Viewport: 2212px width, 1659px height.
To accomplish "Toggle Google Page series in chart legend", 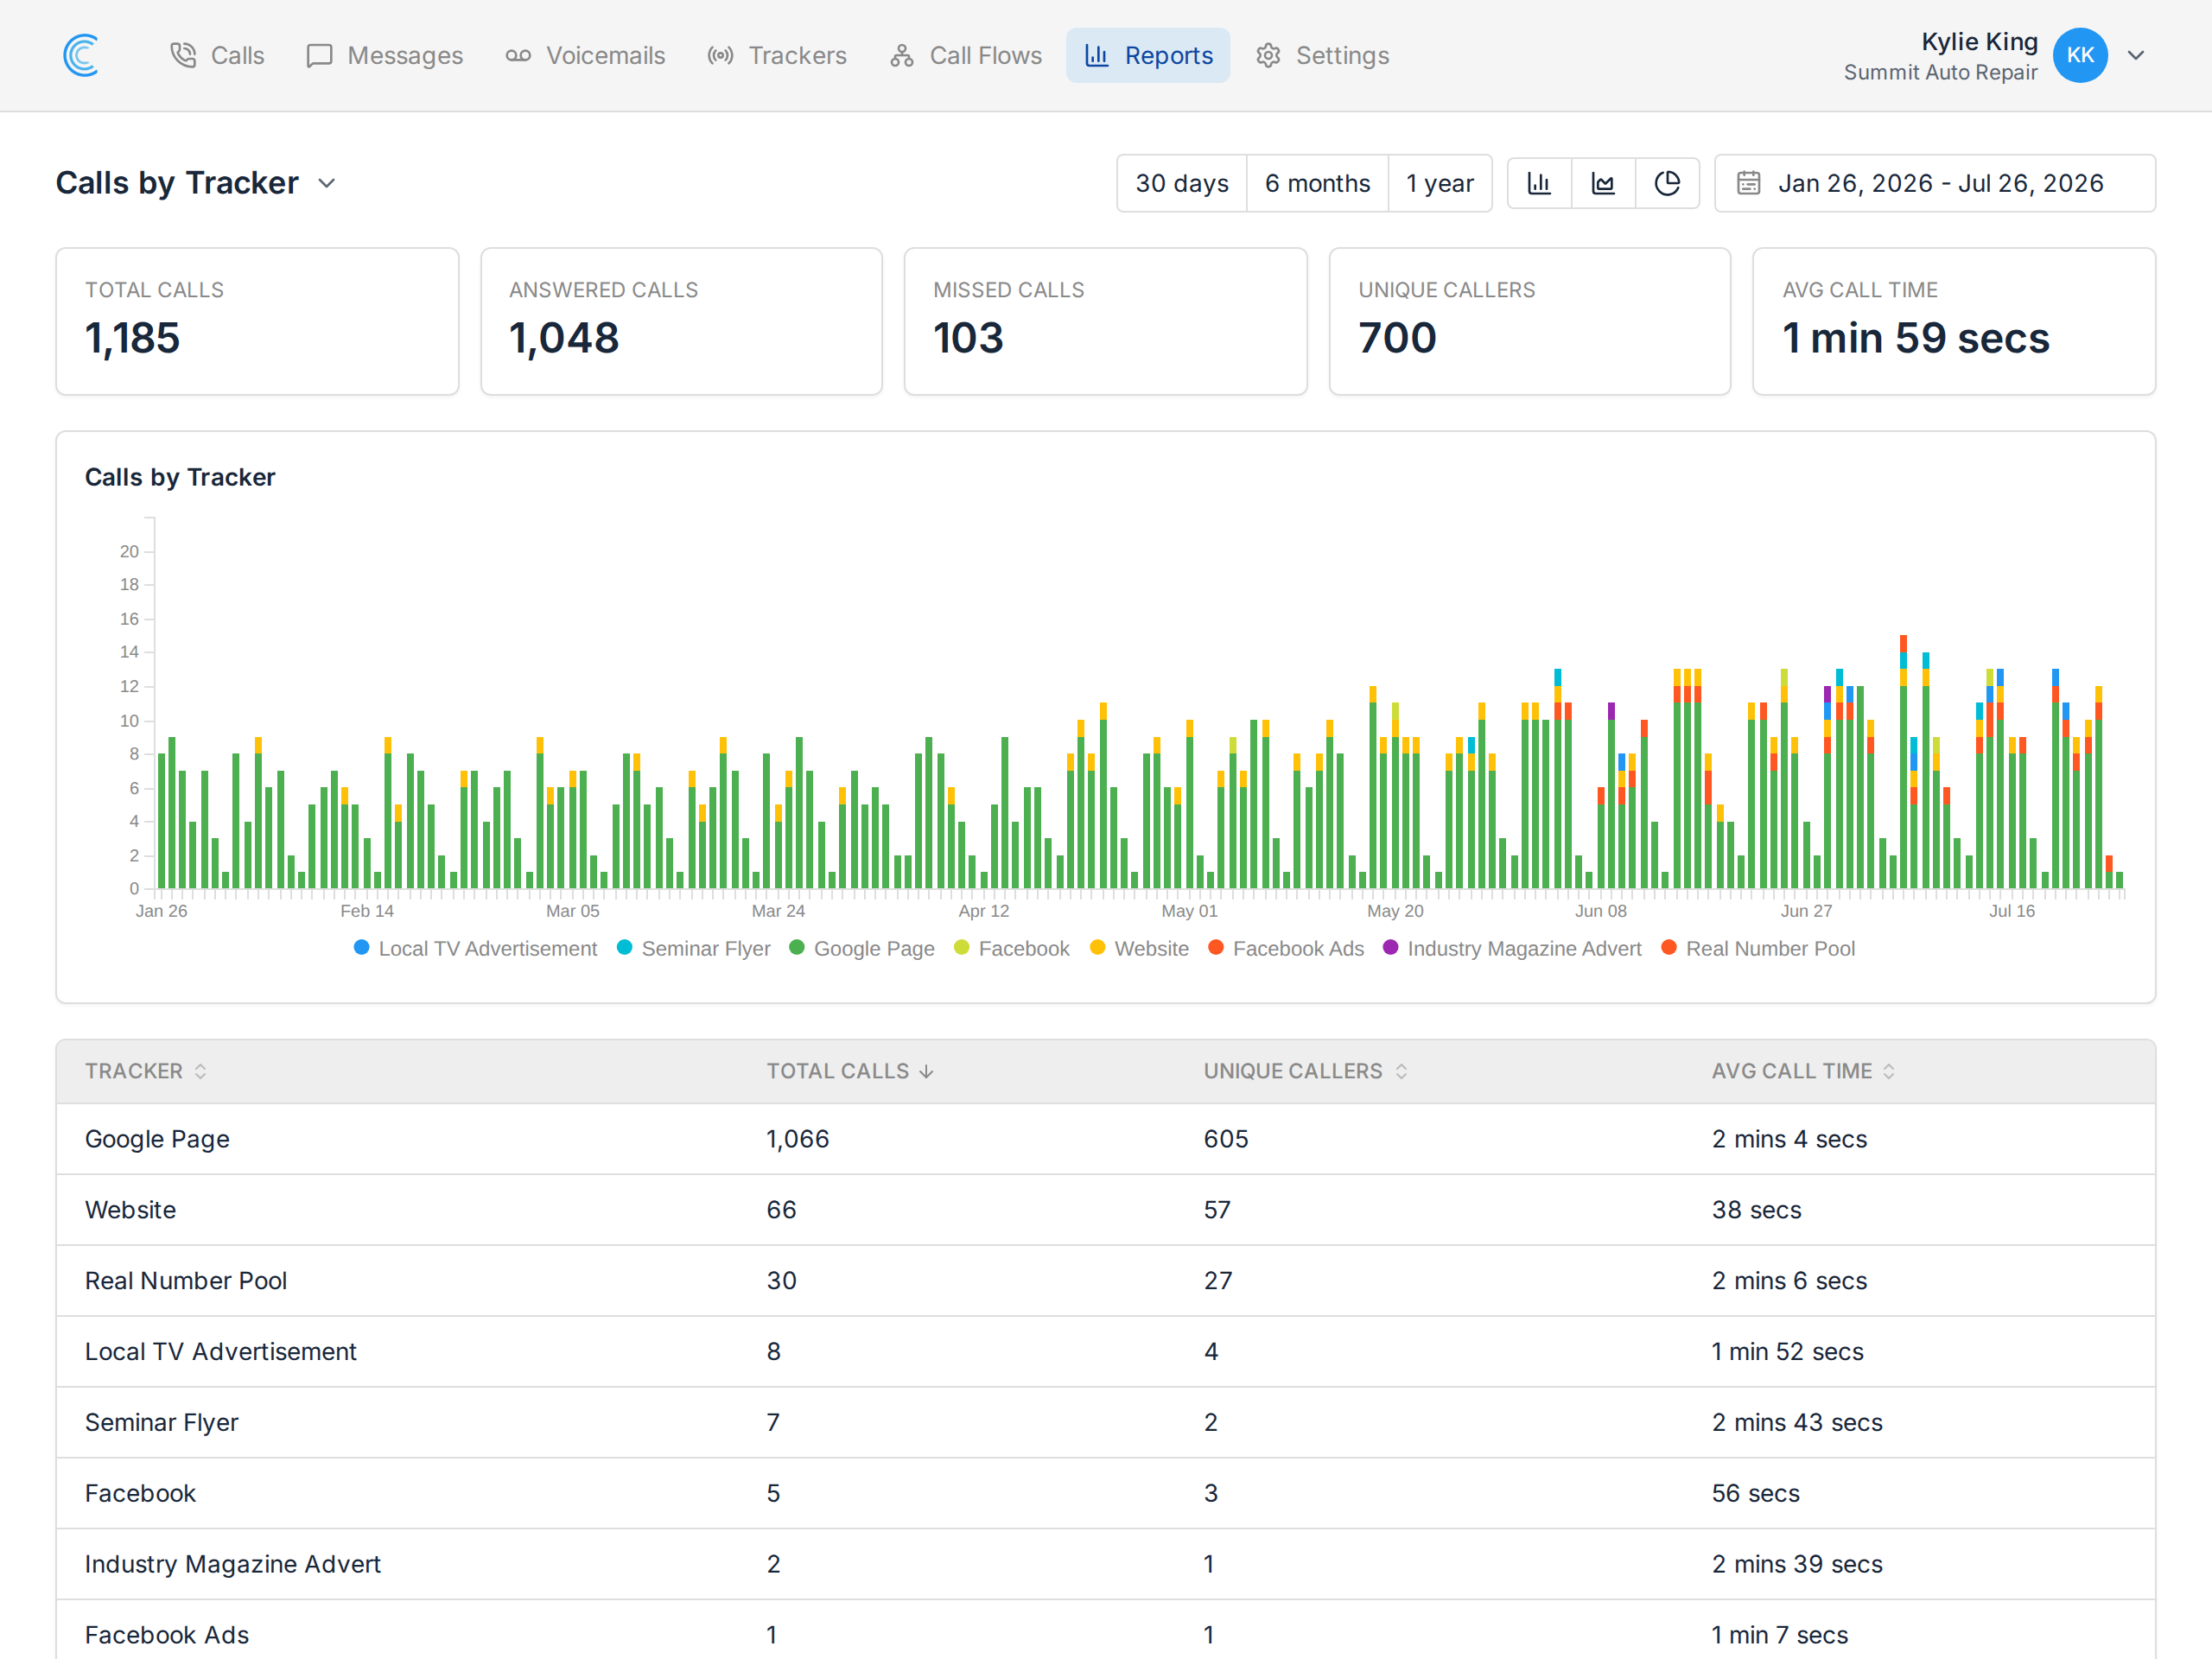I will [862, 948].
